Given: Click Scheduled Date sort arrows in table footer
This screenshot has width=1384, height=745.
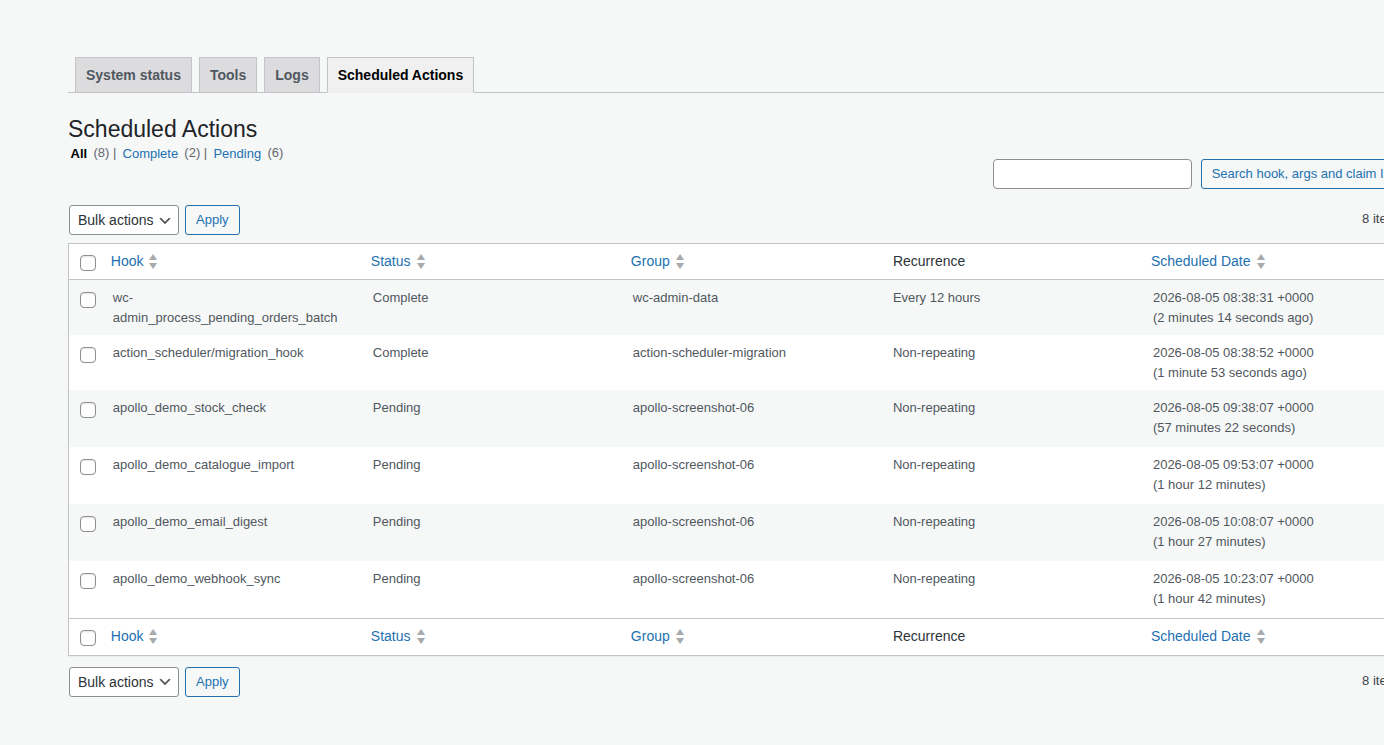Looking at the screenshot, I should pyautogui.click(x=1261, y=636).
